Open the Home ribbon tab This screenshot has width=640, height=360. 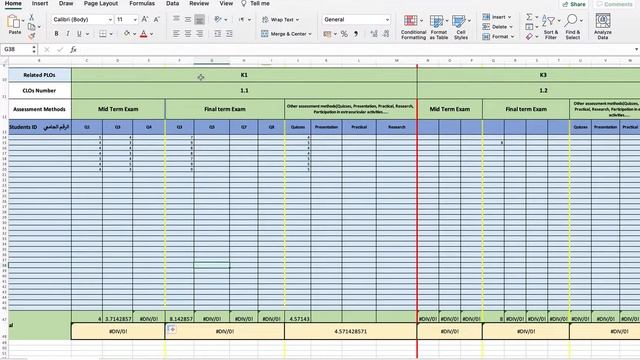(x=13, y=3)
